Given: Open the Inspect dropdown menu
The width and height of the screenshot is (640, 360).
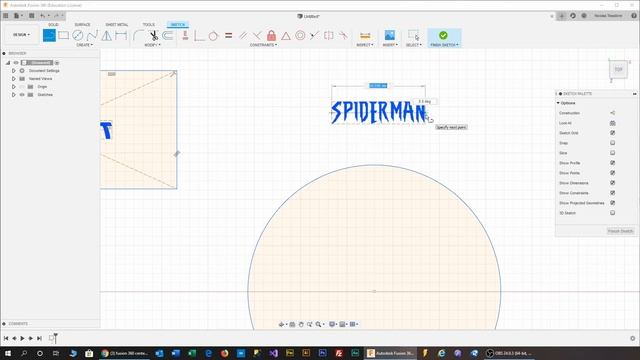Looking at the screenshot, I should [x=364, y=45].
